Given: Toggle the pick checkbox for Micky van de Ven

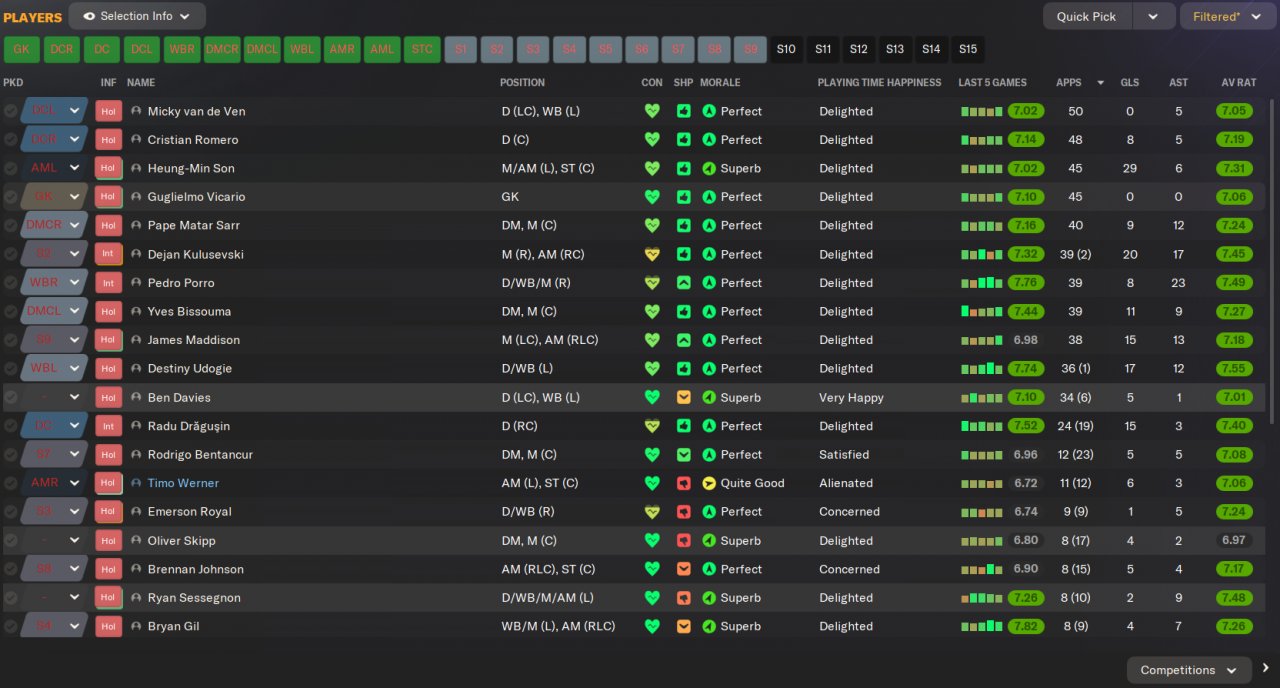Looking at the screenshot, I should click(10, 111).
